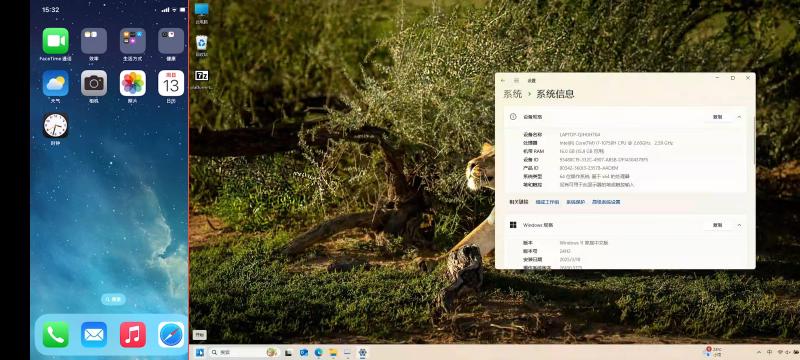Open Safari browser in dock
Viewport: 800px width, 360px height.
[171, 335]
